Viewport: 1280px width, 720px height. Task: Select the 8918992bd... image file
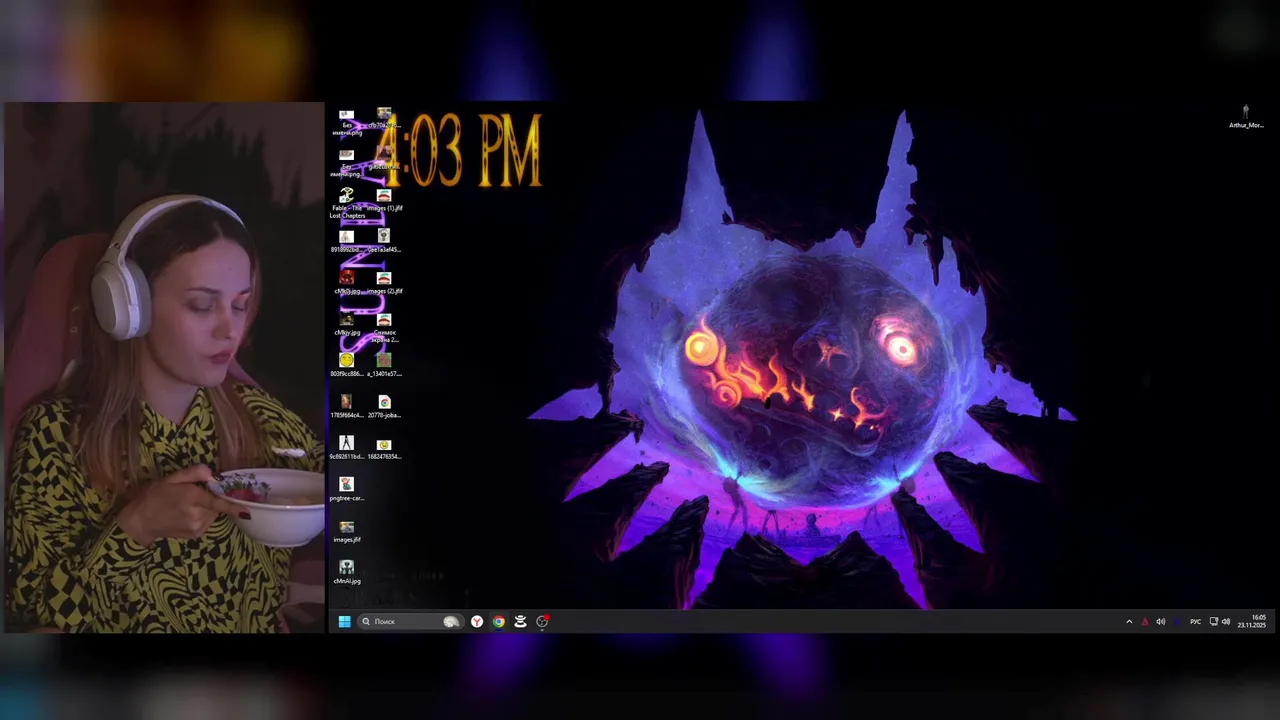(x=347, y=241)
